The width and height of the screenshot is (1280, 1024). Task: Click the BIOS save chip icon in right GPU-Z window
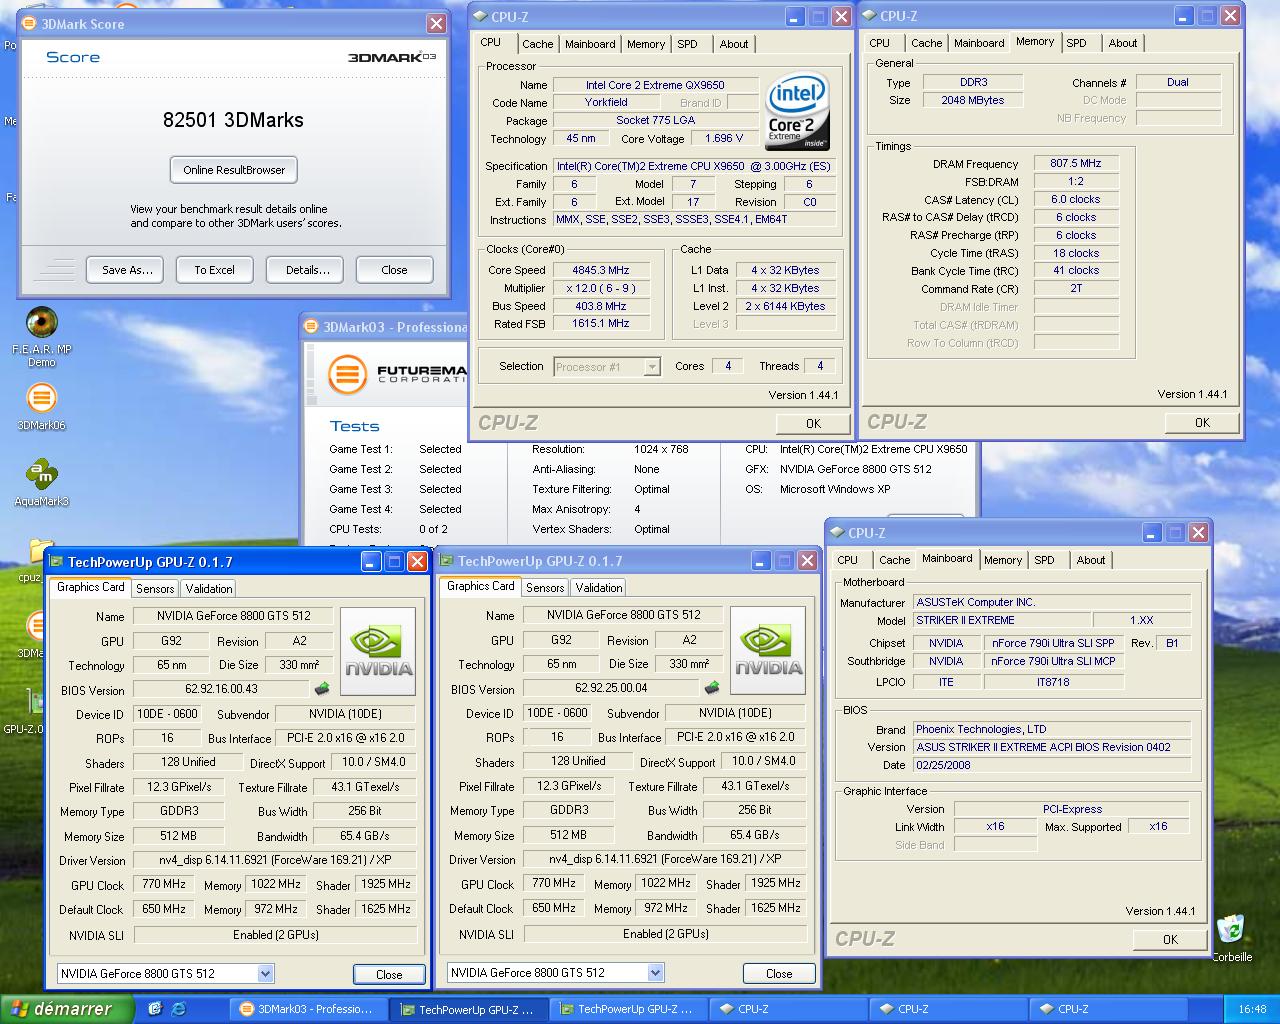tap(712, 688)
